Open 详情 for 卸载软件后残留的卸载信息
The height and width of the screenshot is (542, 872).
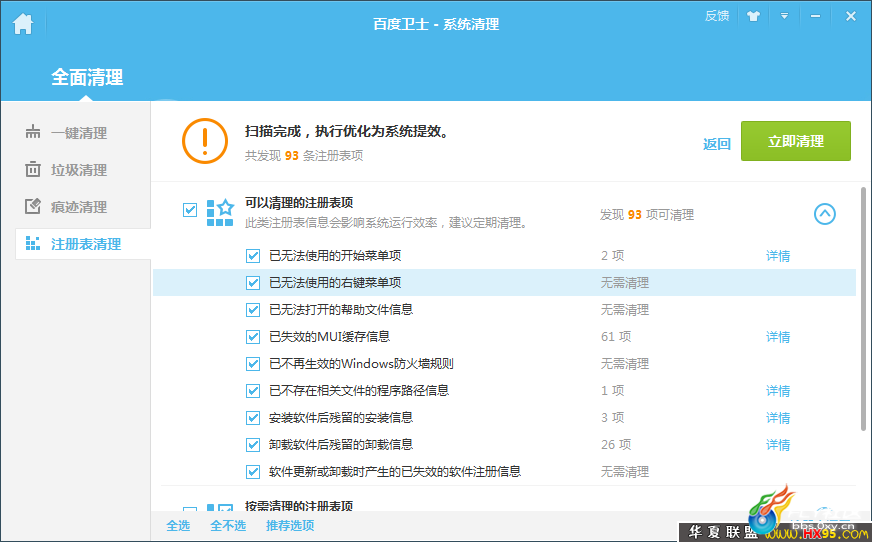[778, 445]
